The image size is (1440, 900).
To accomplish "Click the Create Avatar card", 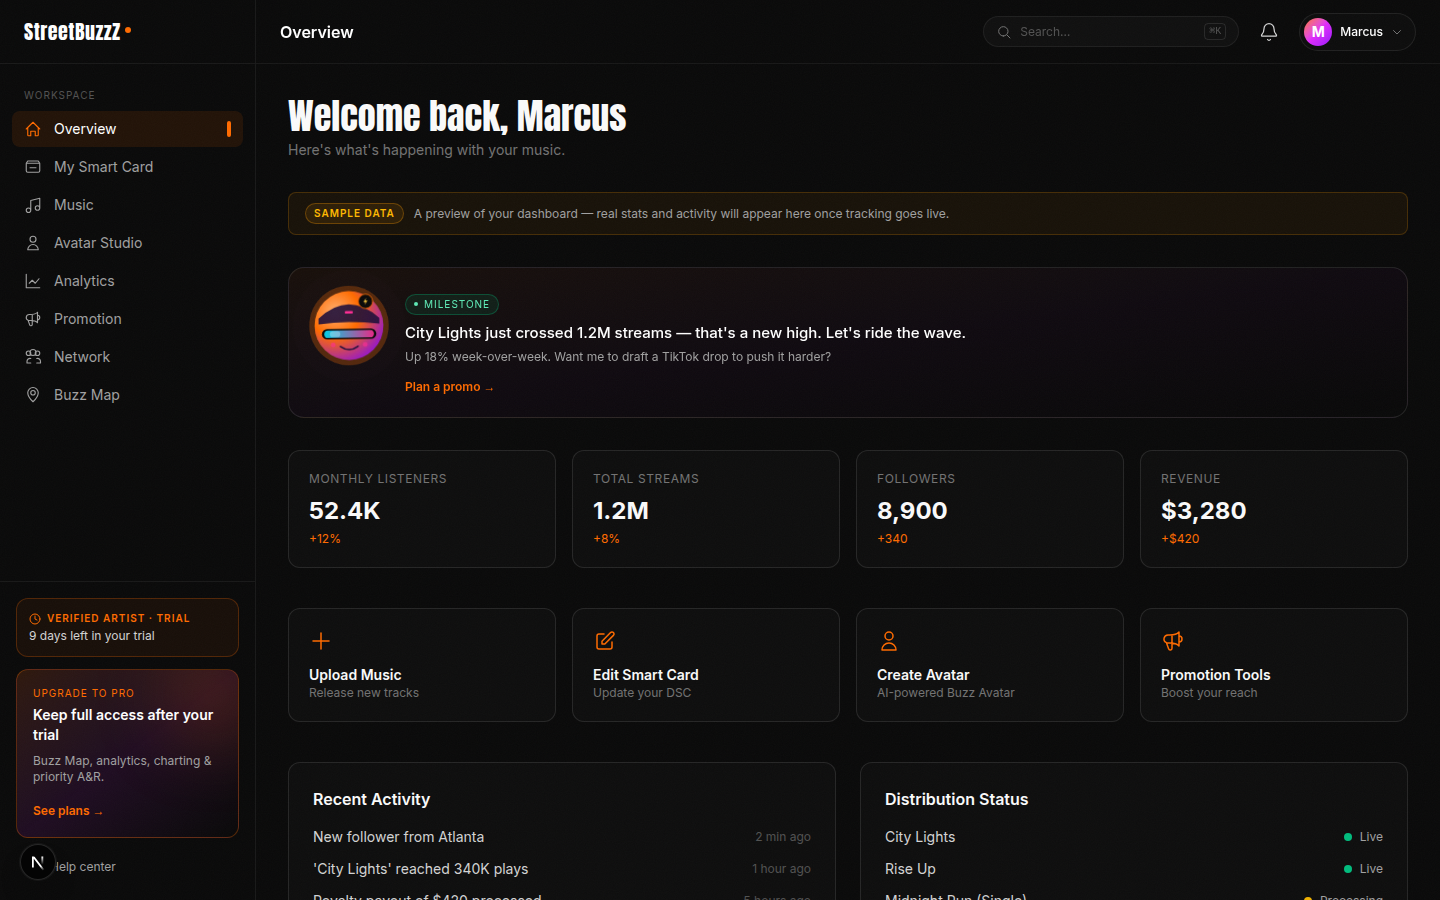I will 990,665.
